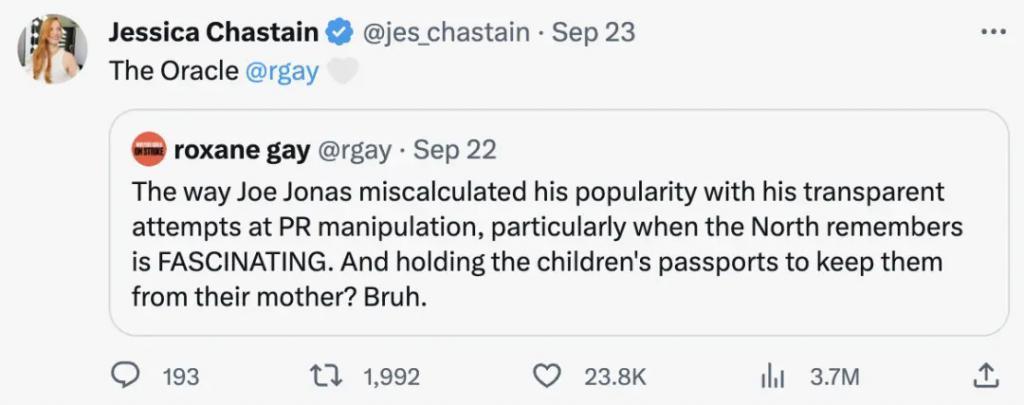The image size is (1024, 405).
Task: Click the roxane gay name in quote
Action: (x=240, y=150)
